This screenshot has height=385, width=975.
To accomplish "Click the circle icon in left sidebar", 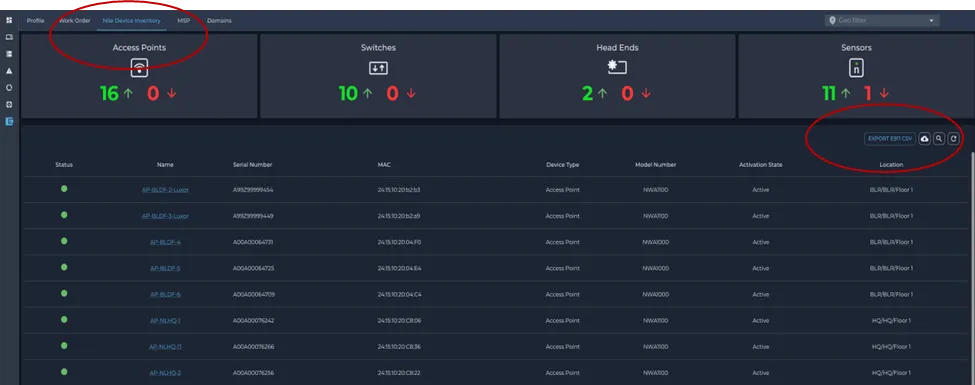I will pos(9,88).
